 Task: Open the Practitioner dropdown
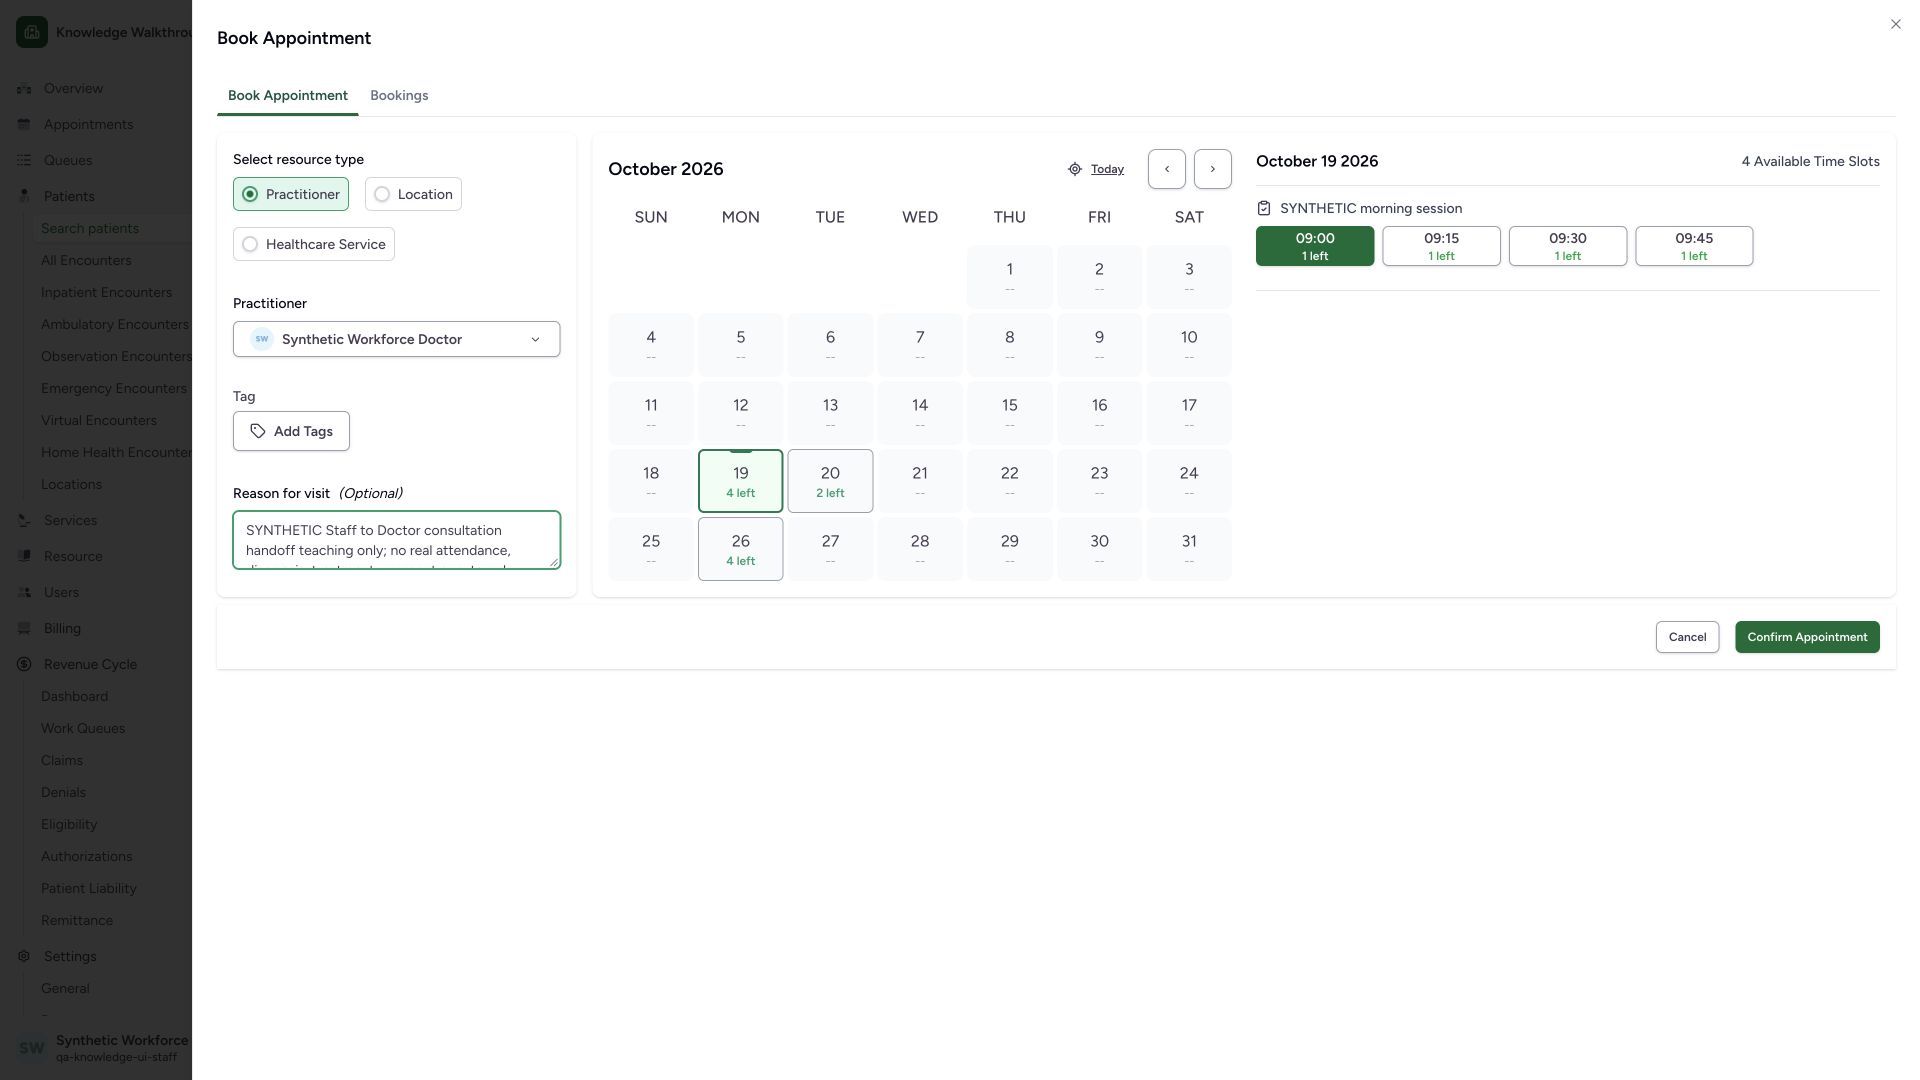396,339
